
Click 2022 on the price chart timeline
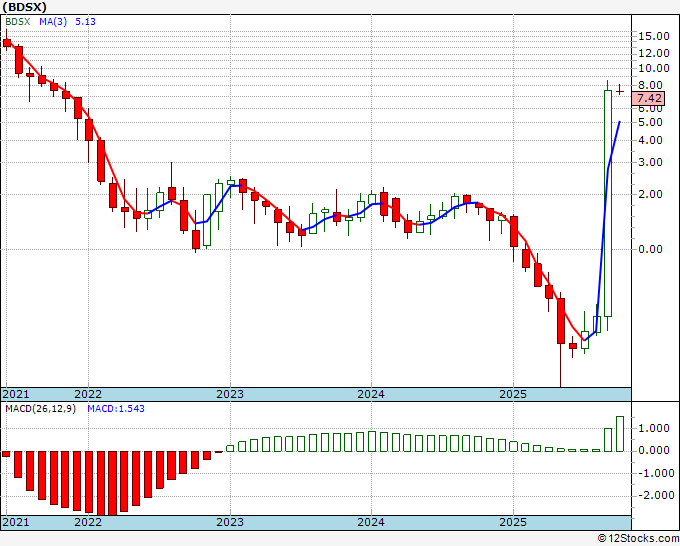click(x=88, y=394)
